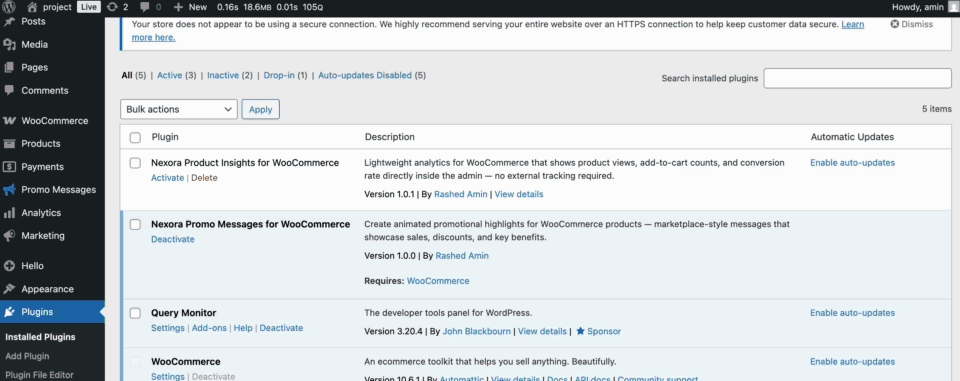
Task: Click the Marketing megaphone icon
Action: point(9,236)
